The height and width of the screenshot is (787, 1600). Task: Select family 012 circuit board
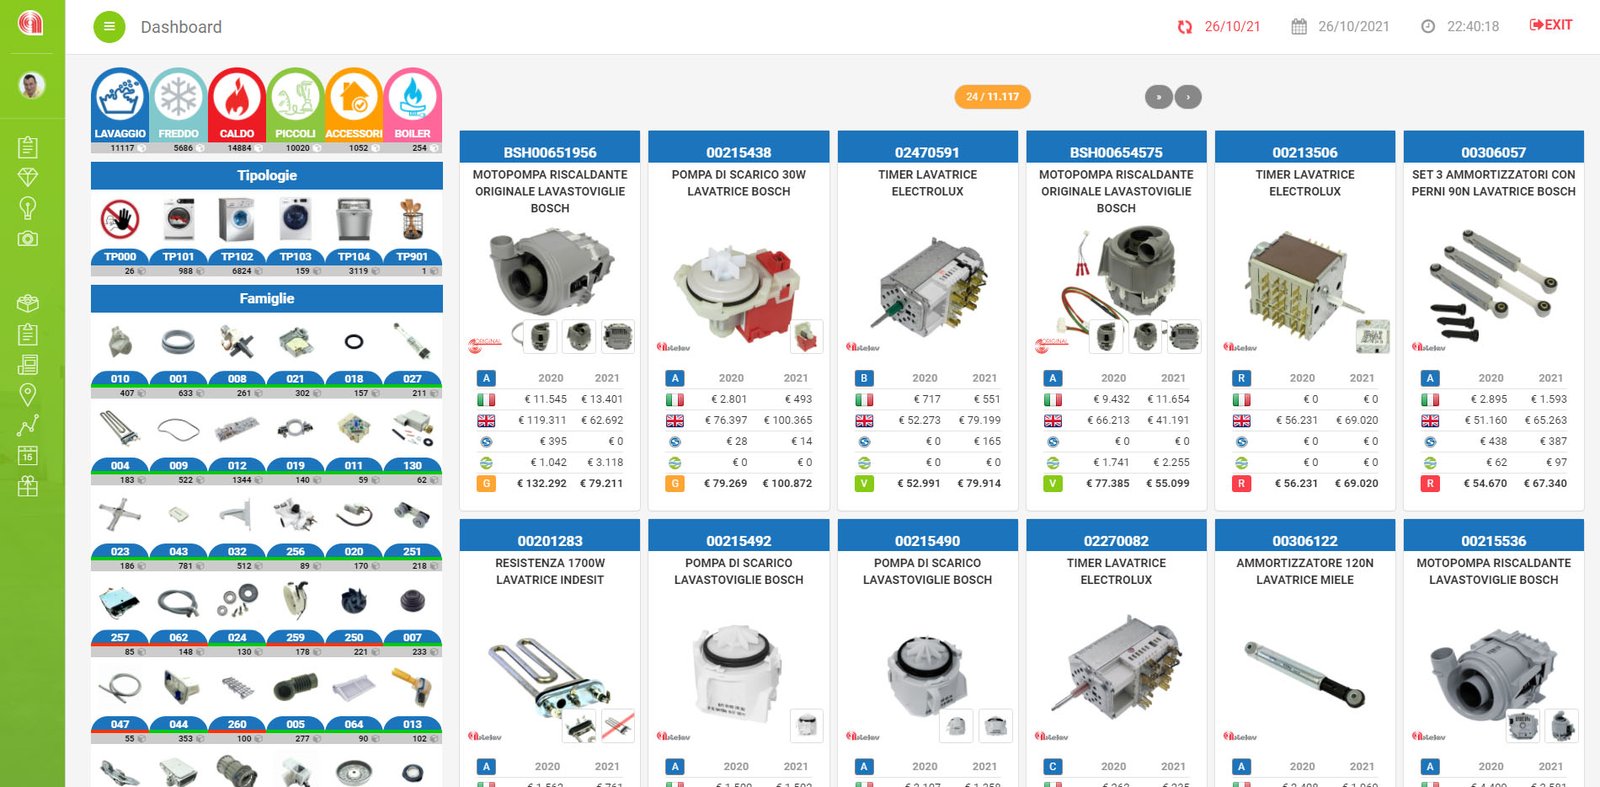click(237, 445)
